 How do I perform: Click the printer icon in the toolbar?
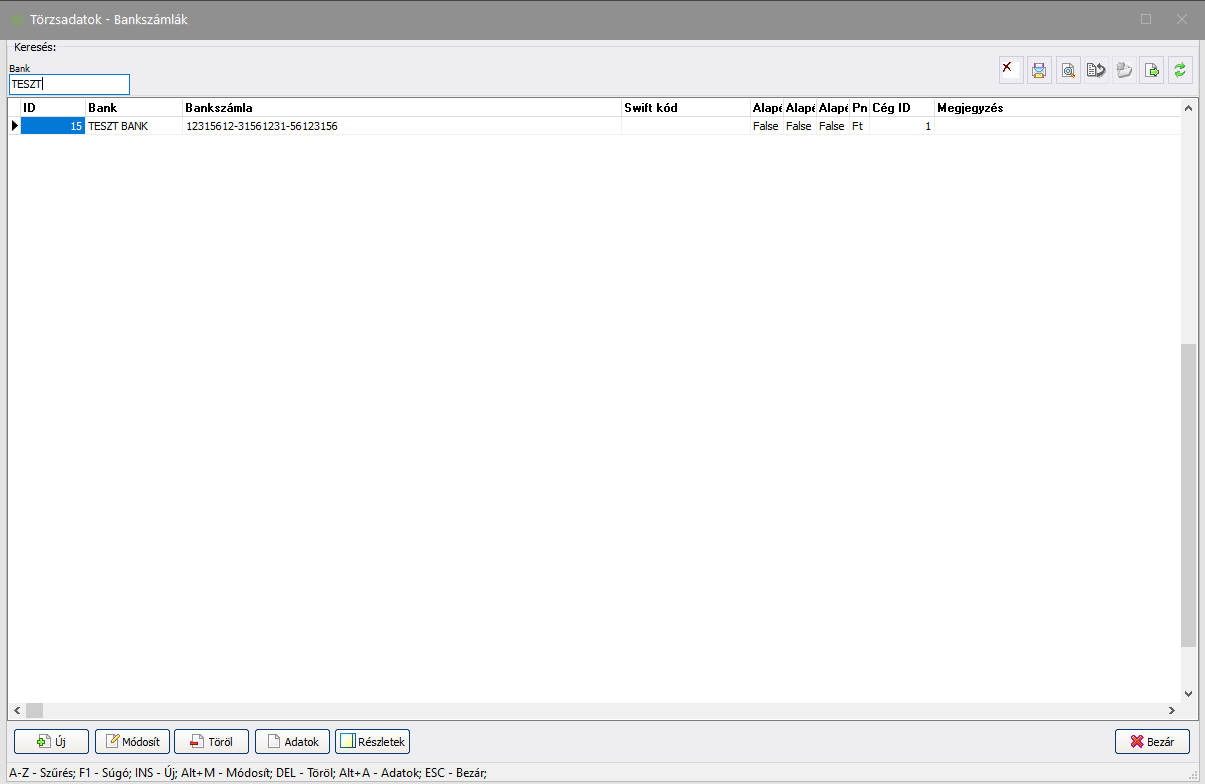(x=1039, y=70)
